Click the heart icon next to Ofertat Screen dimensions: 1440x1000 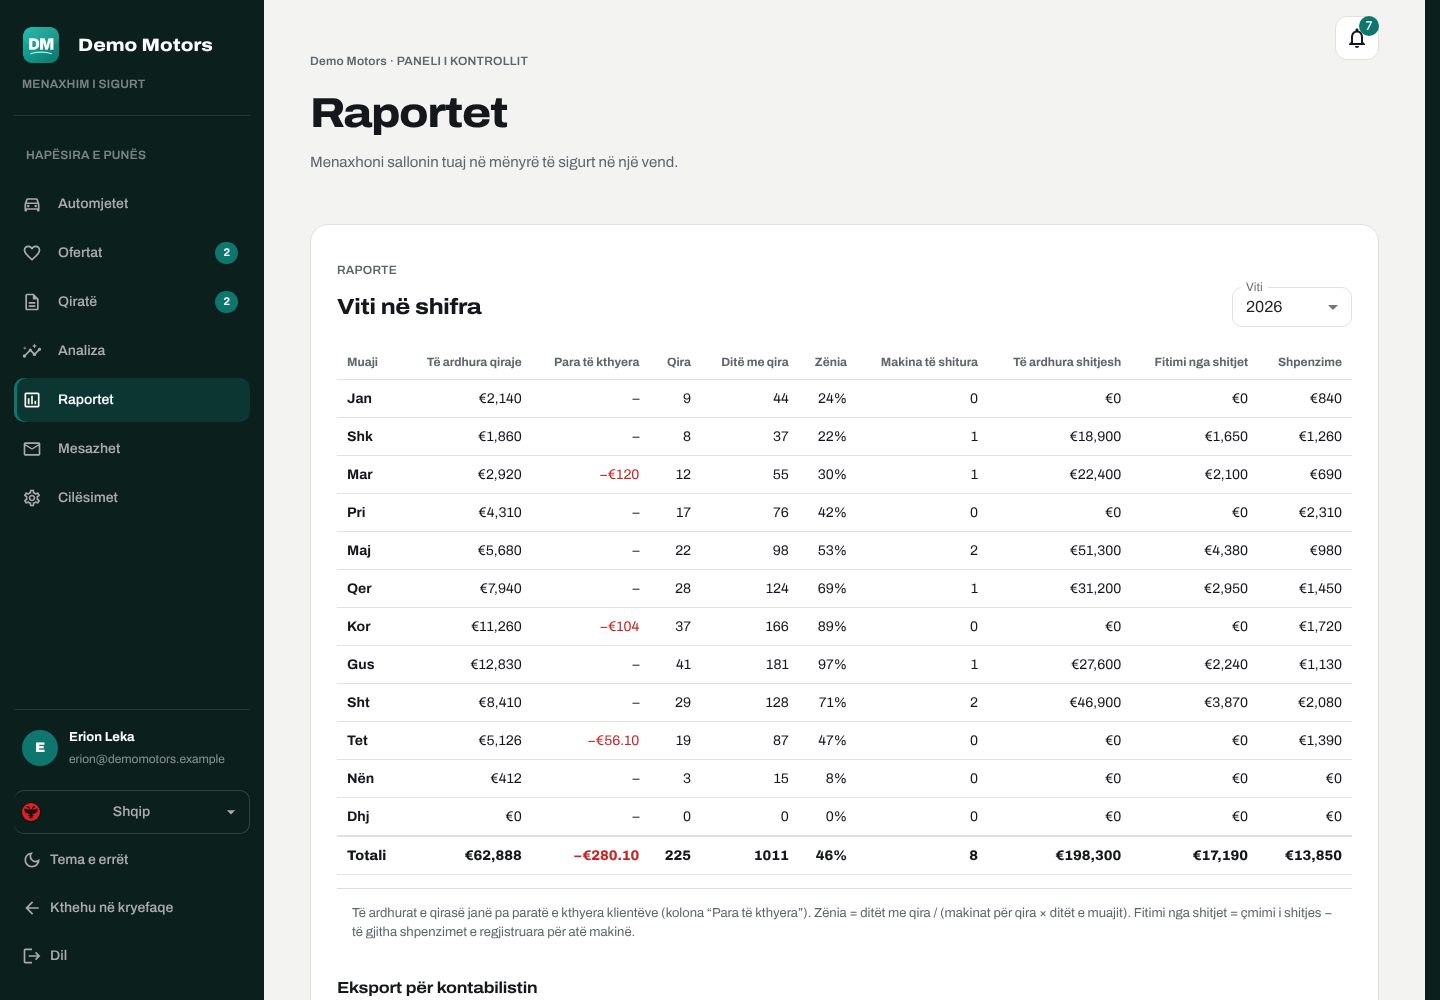point(32,253)
